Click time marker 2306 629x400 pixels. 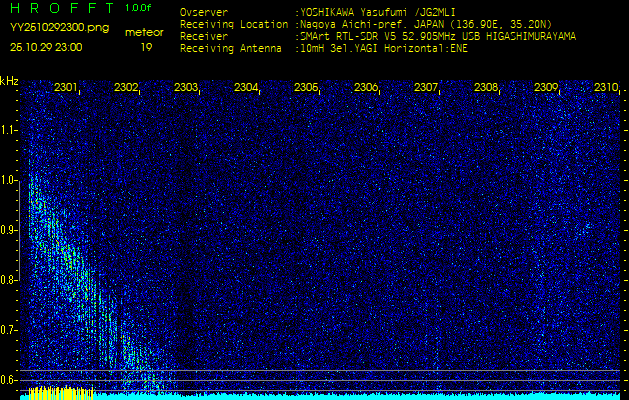365,87
